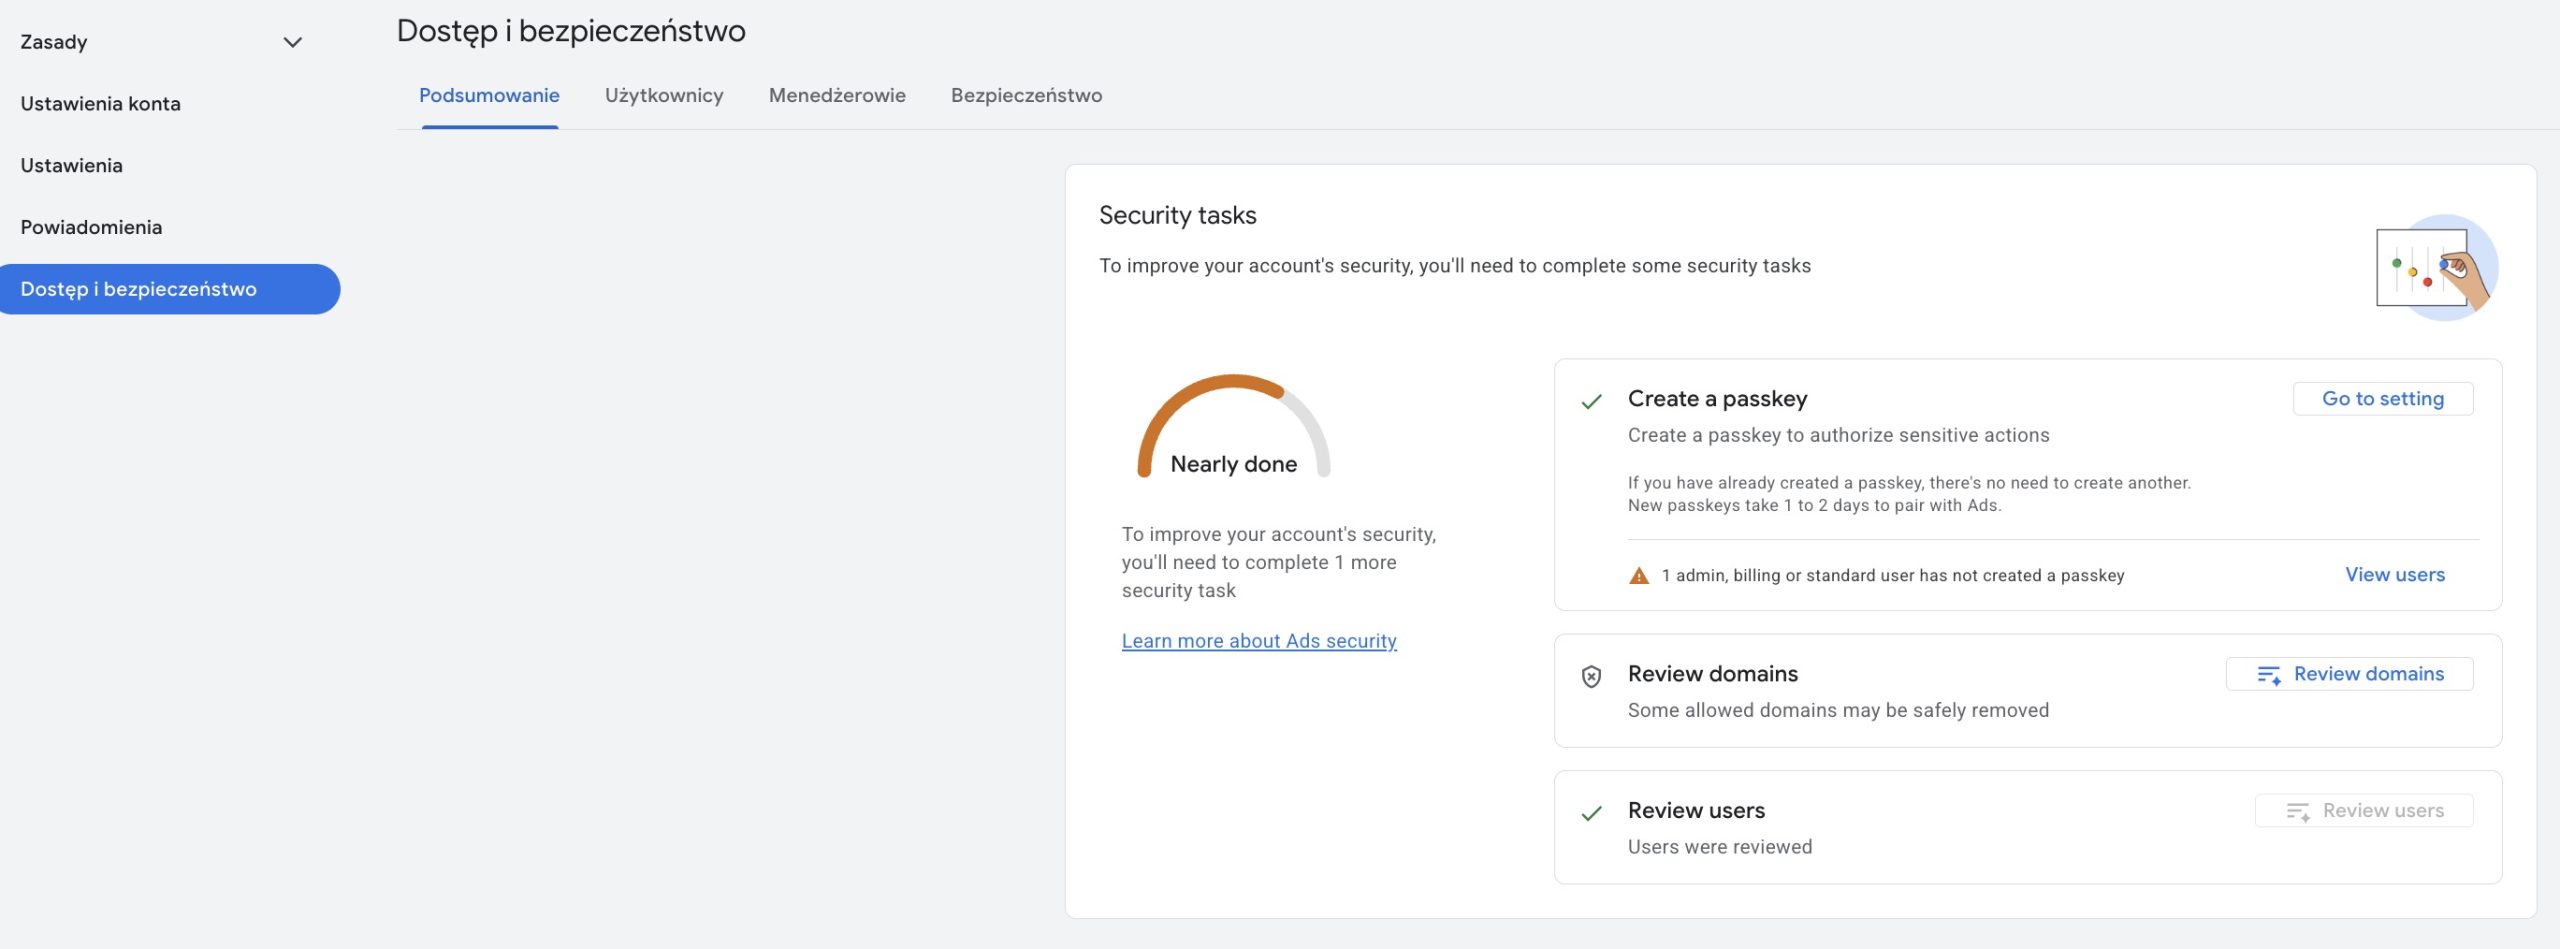Open the Menedżerowie tab

pos(837,96)
